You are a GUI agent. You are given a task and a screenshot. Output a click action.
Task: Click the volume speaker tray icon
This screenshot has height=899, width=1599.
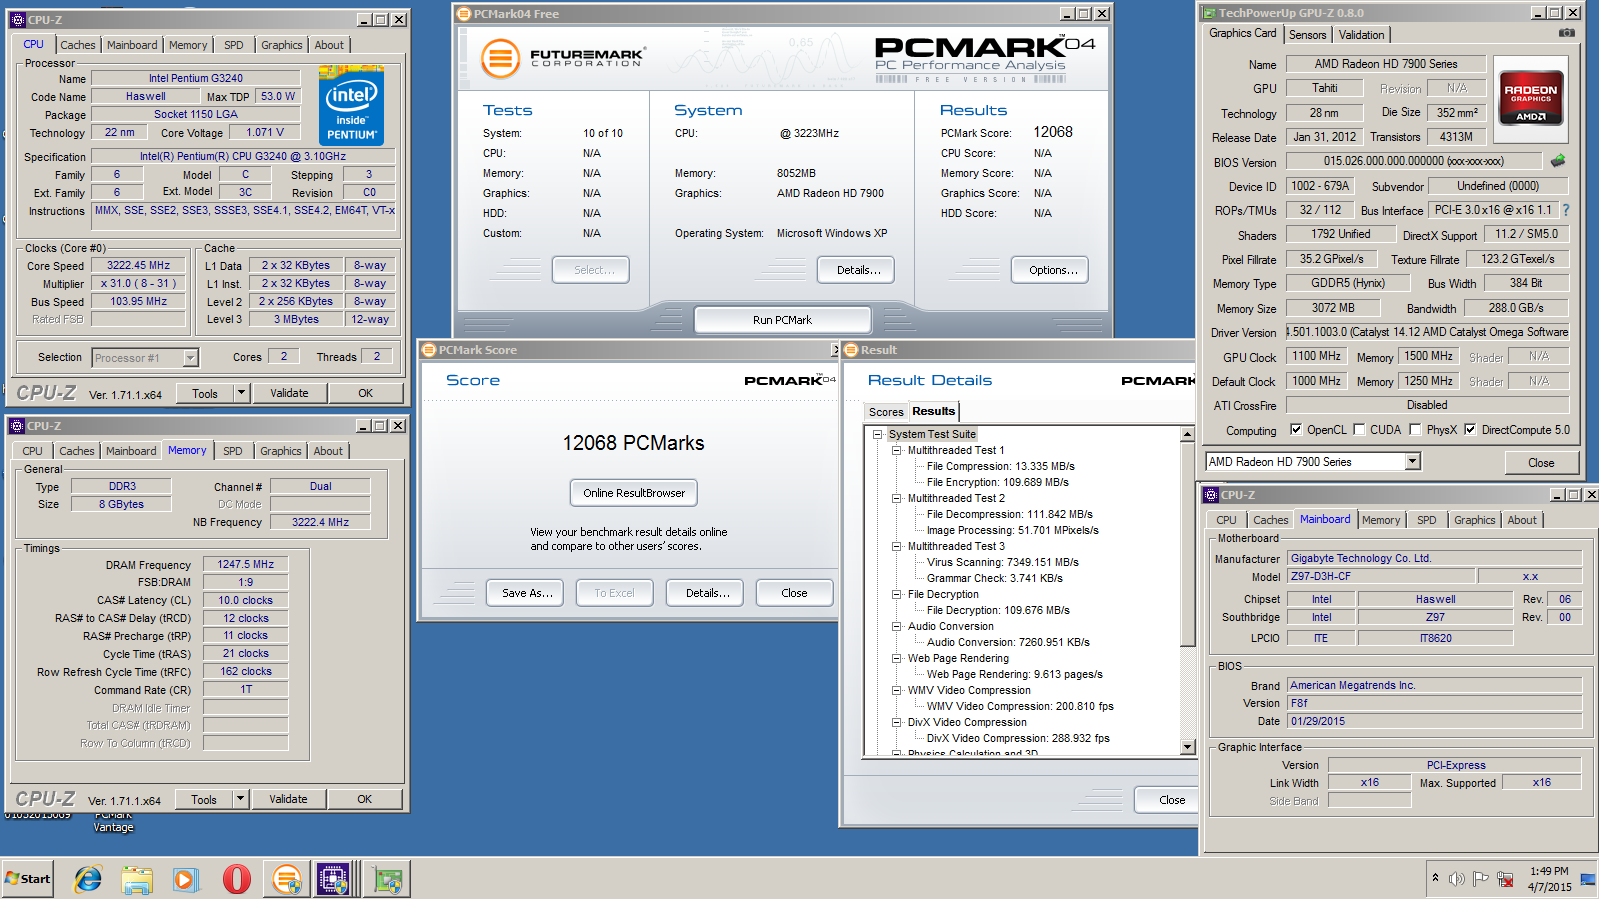tap(1457, 879)
